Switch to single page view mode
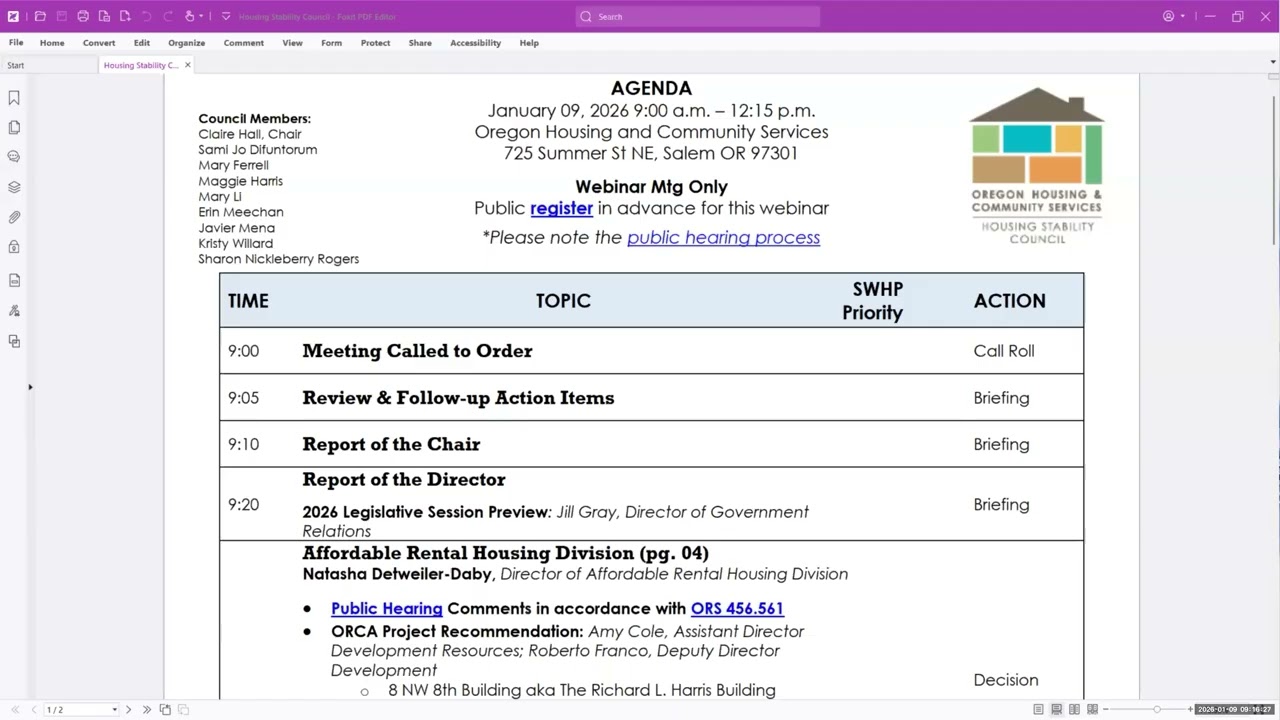Image resolution: width=1280 pixels, height=720 pixels. point(1038,710)
